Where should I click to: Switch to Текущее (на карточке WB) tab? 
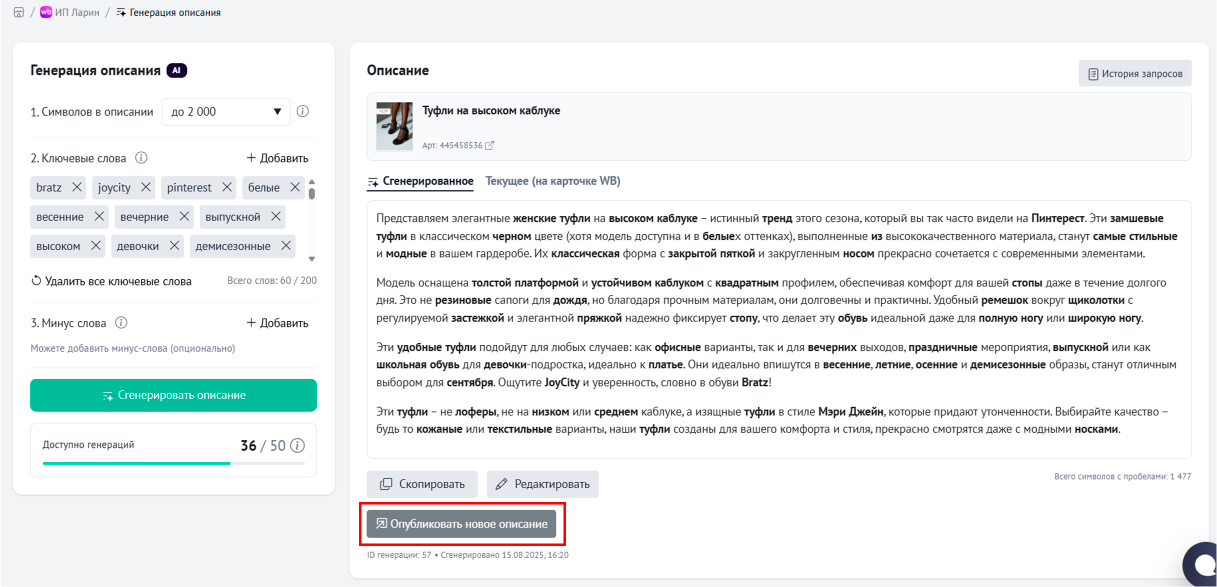[x=553, y=181]
